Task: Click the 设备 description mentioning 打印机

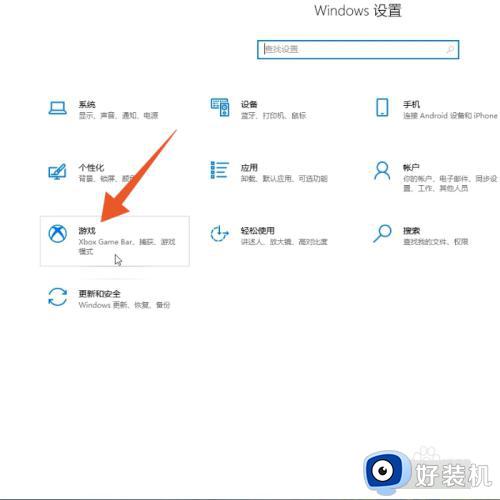Action: pos(273,116)
